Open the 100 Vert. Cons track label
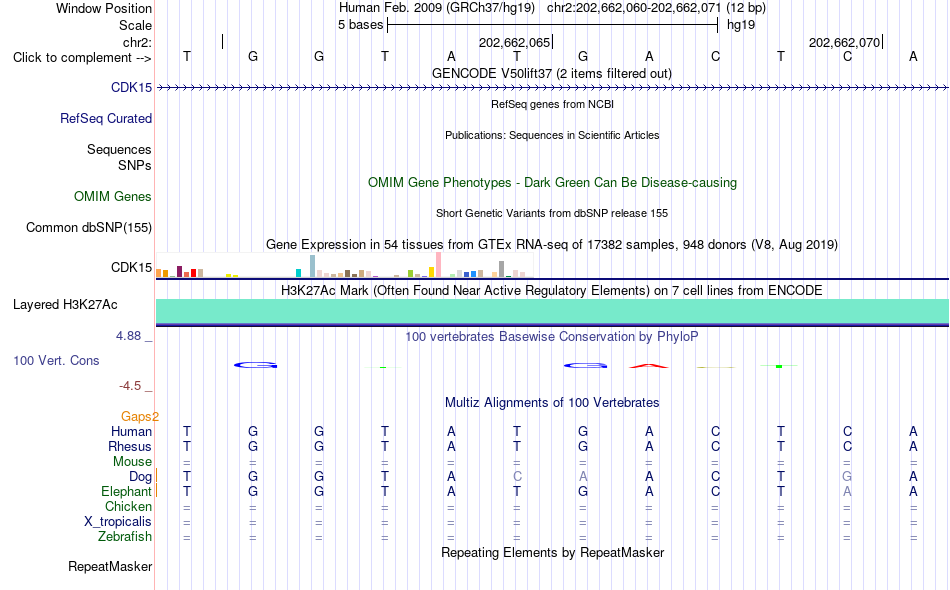950x590 pixels. pyautogui.click(x=56, y=360)
